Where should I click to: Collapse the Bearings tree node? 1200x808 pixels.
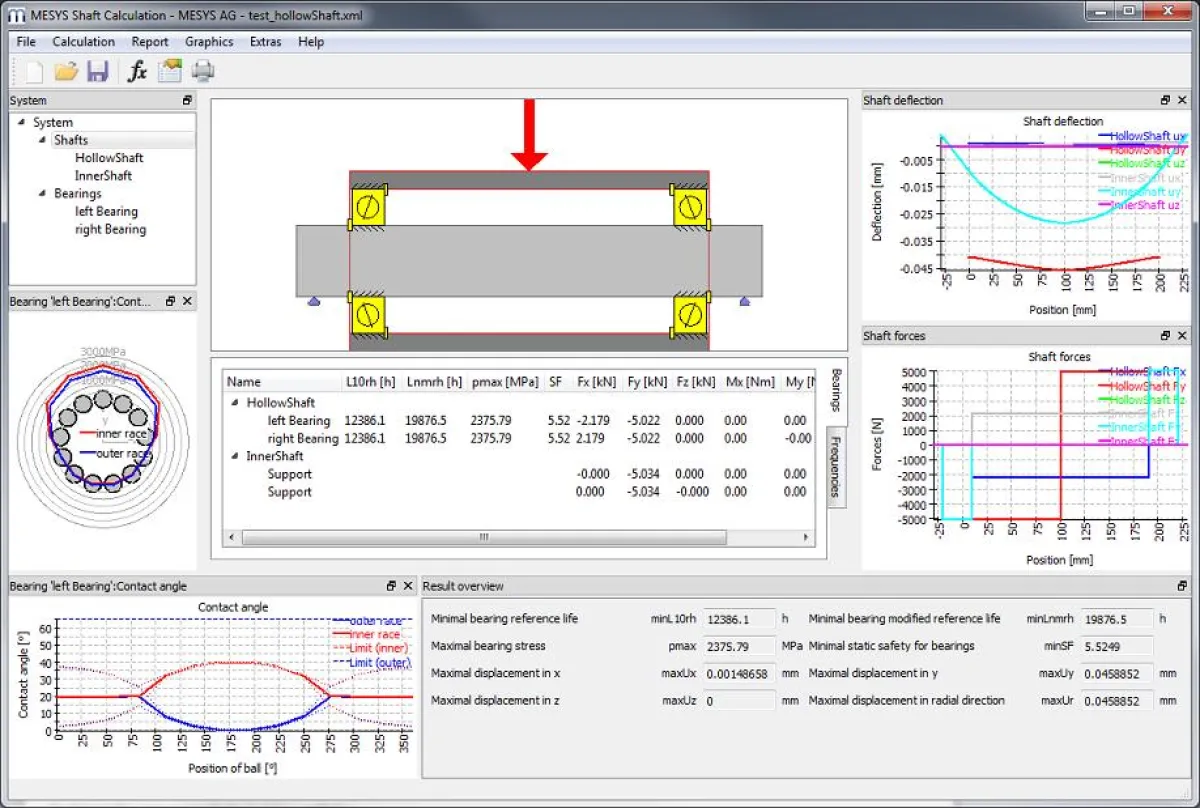[43, 194]
